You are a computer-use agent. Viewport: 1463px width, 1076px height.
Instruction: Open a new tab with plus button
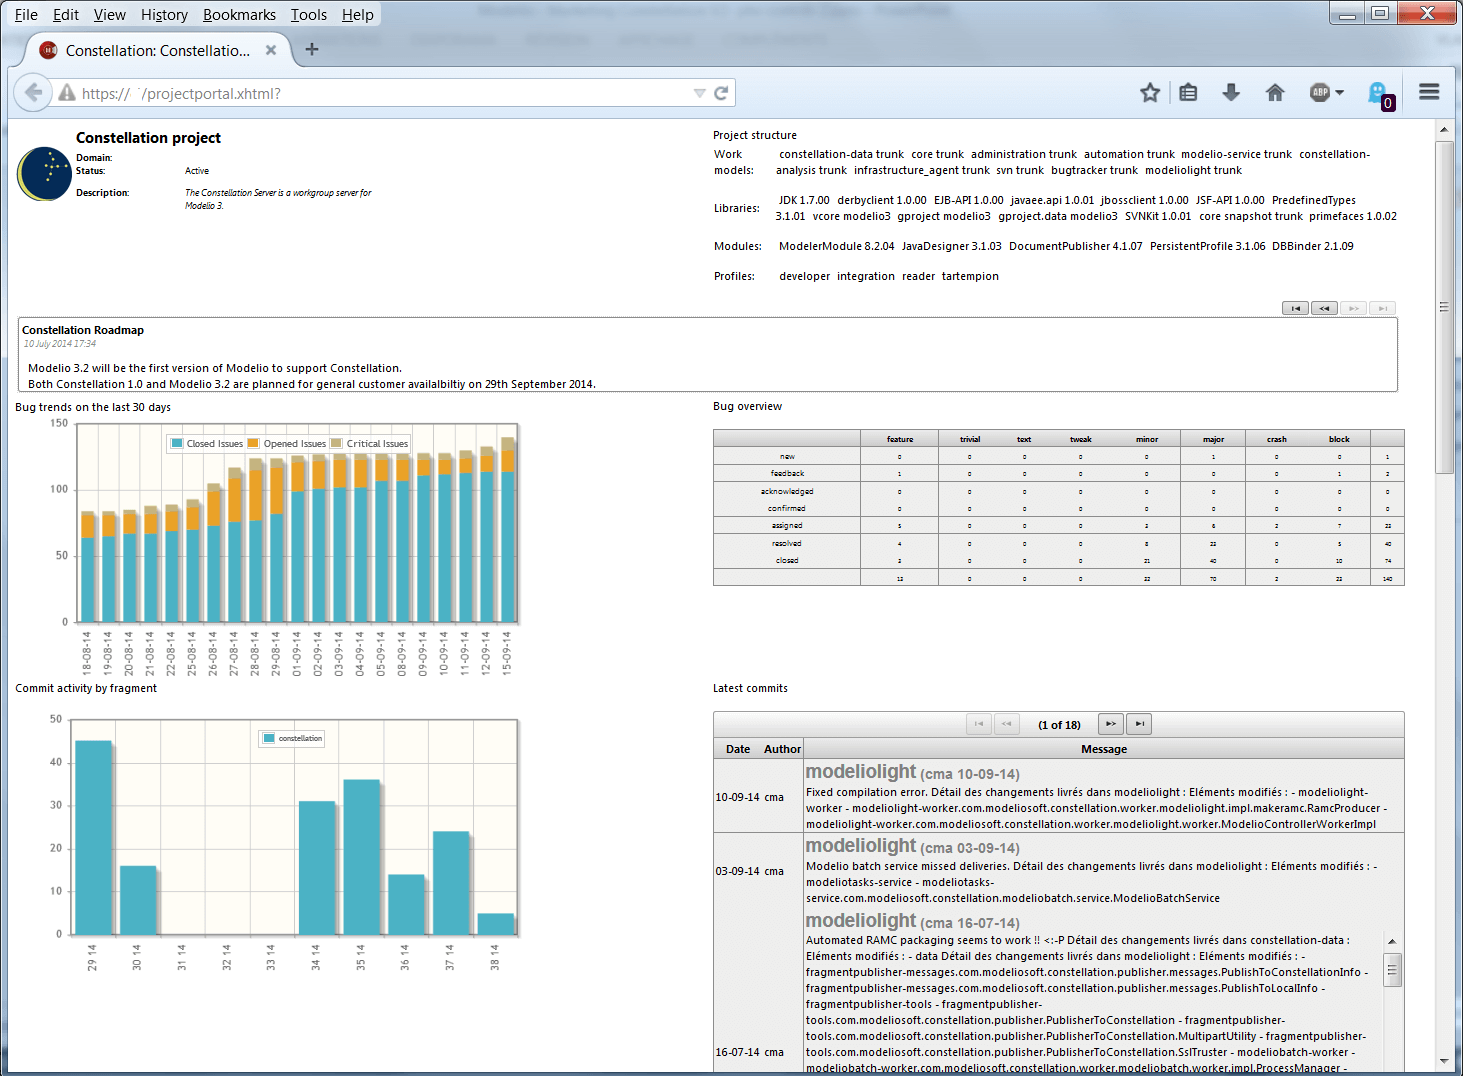point(312,49)
